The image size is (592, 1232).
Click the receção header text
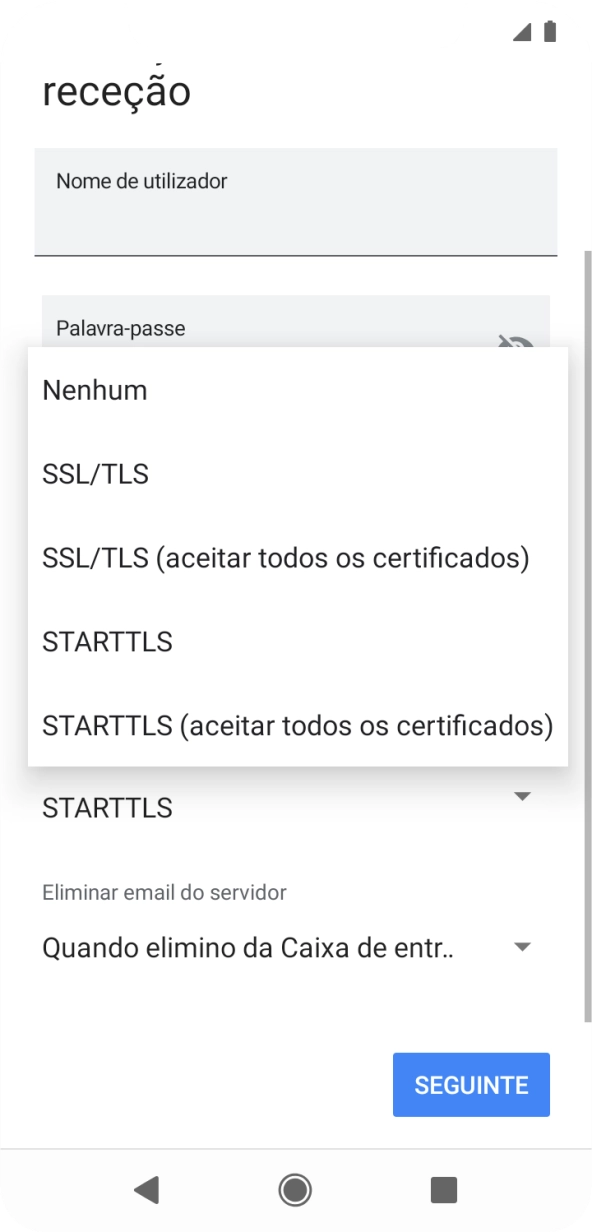click(116, 90)
